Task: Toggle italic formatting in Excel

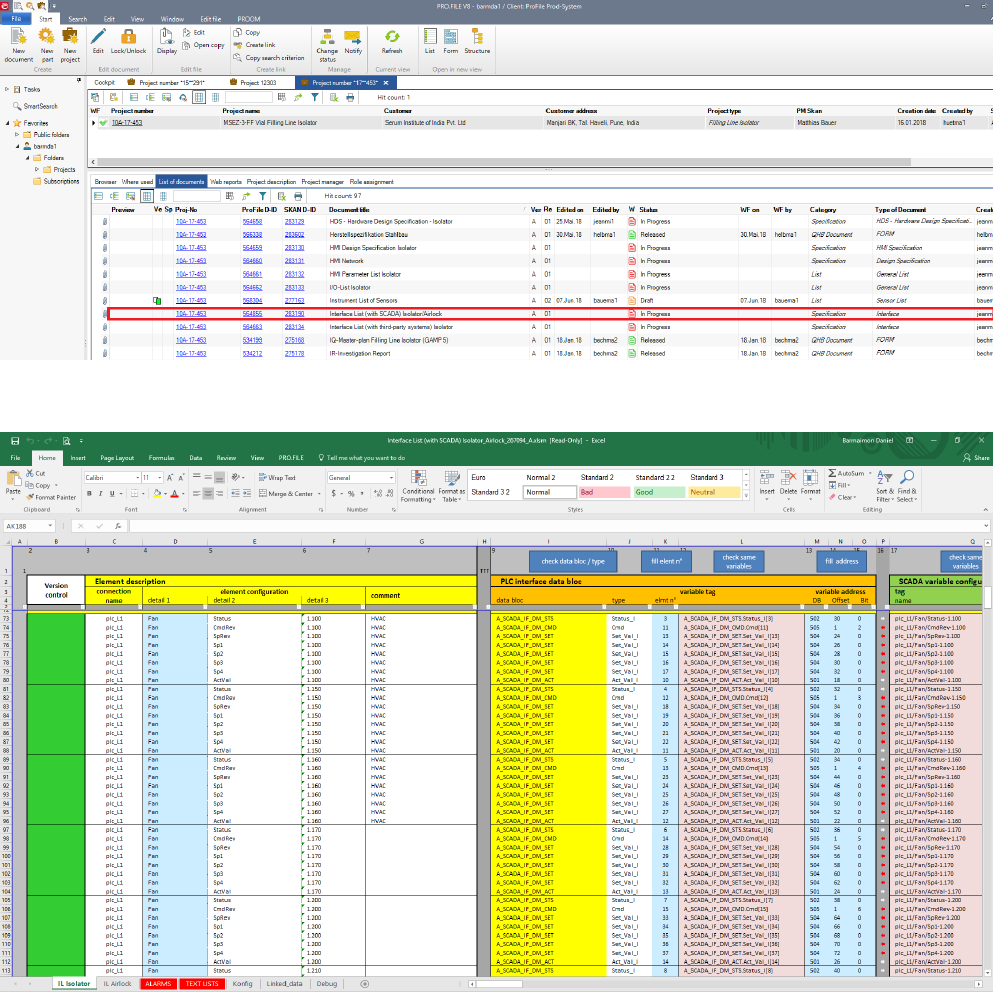Action: point(102,493)
